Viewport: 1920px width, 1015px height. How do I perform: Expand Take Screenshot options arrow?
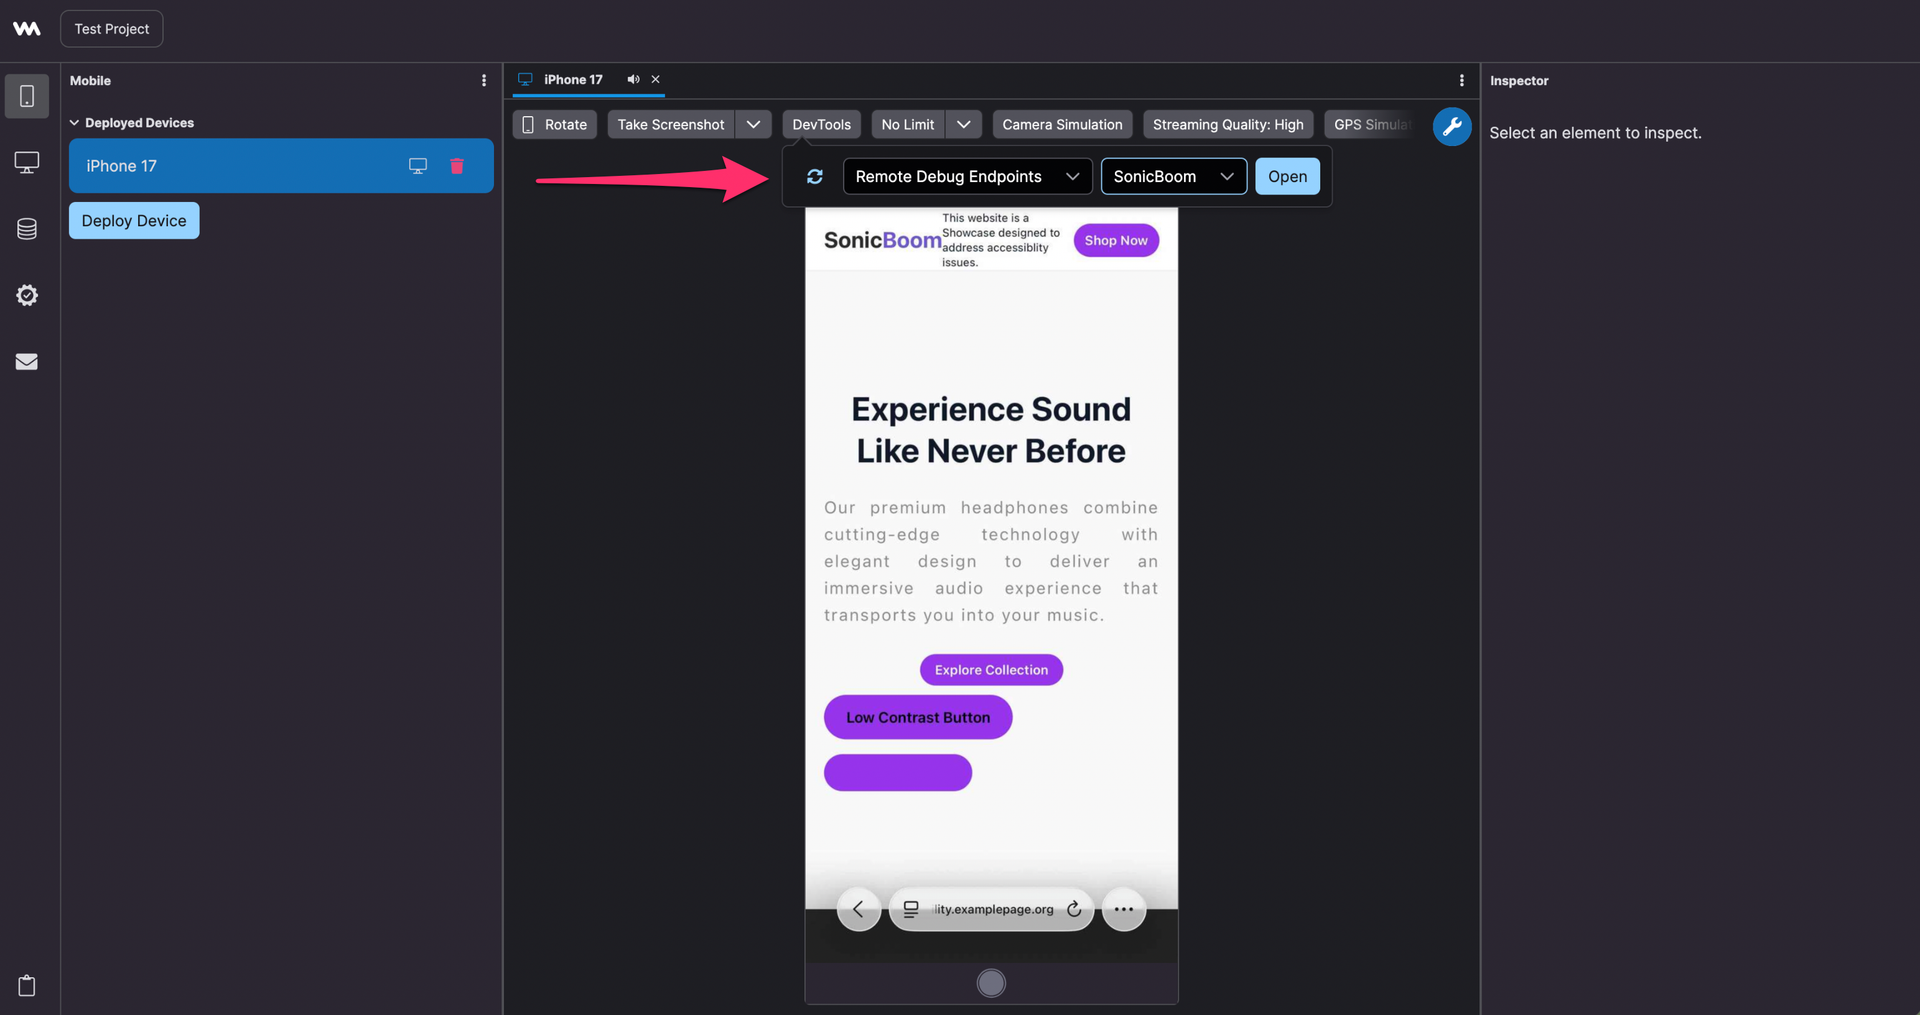coord(754,124)
